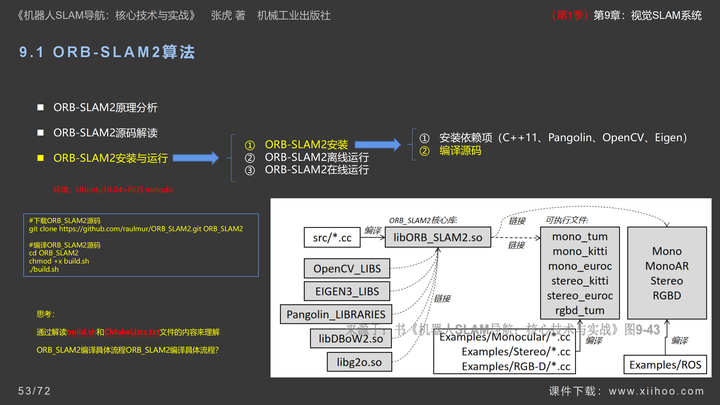Click 'rgbd_tum' in the executables list
The image size is (720, 405).
click(580, 310)
